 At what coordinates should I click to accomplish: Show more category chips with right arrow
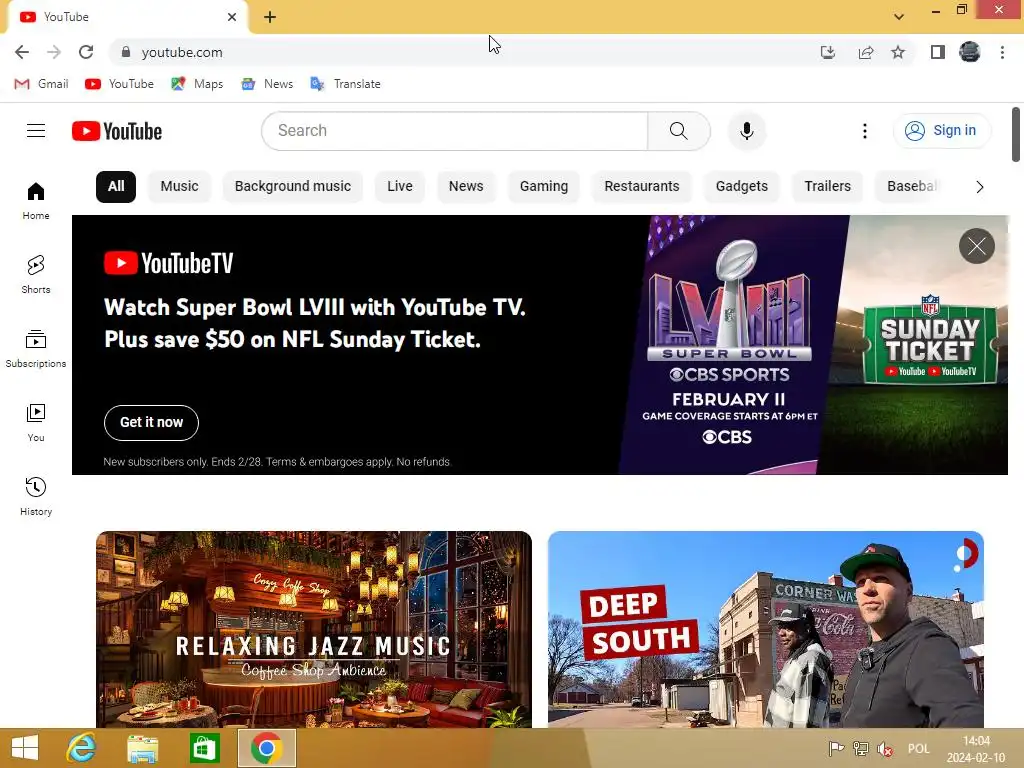pos(979,187)
